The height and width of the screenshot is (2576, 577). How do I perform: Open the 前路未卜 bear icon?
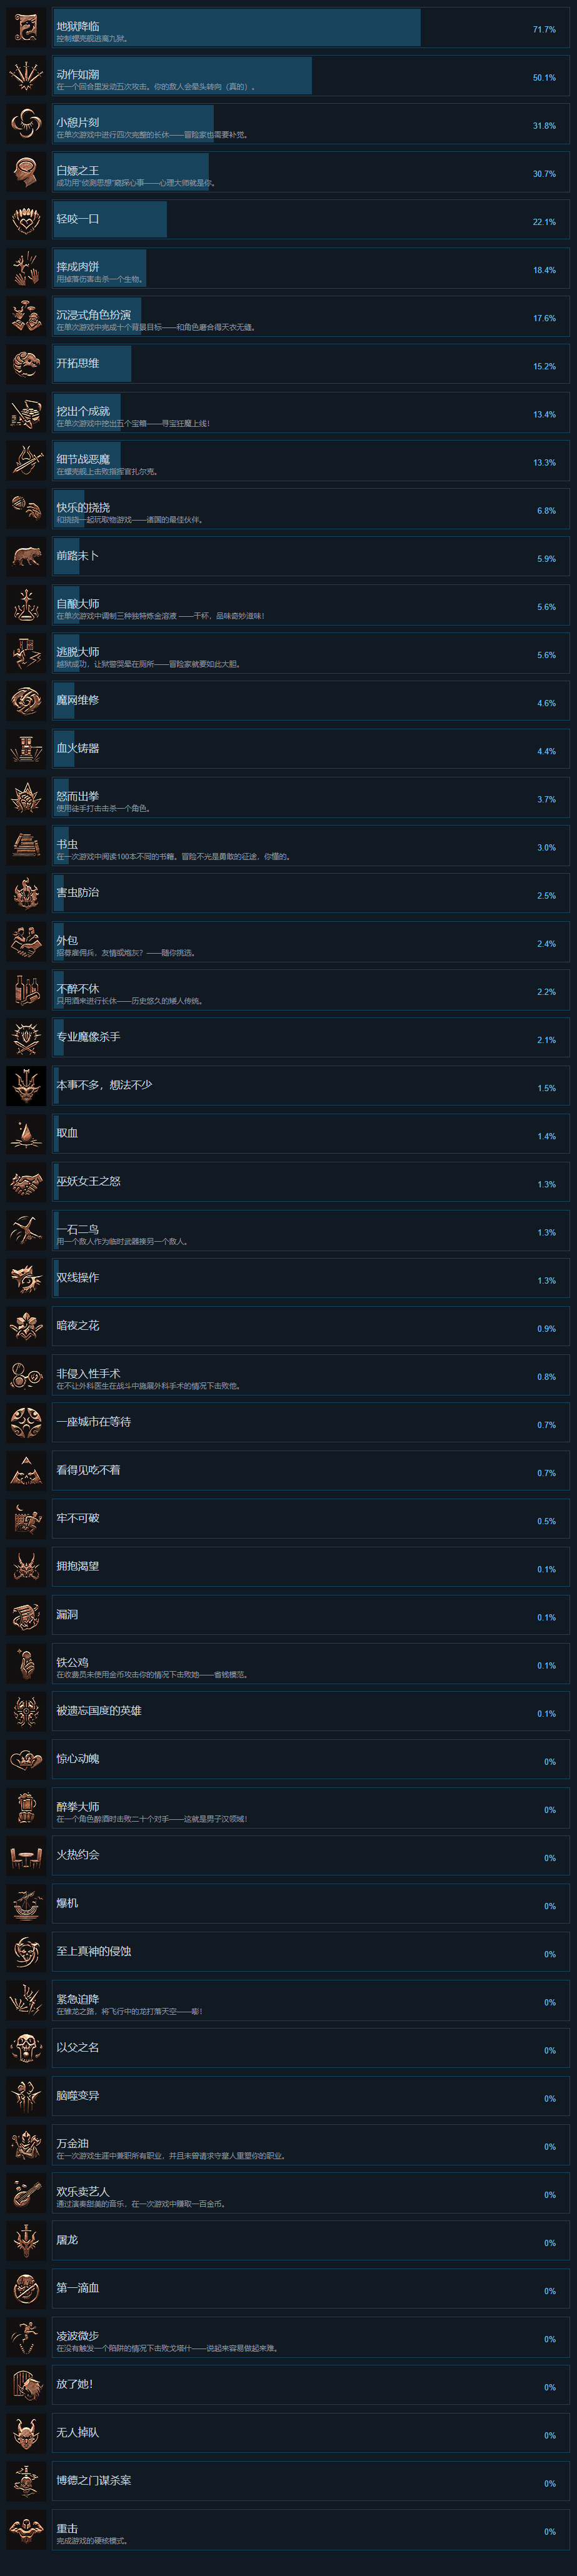(26, 556)
